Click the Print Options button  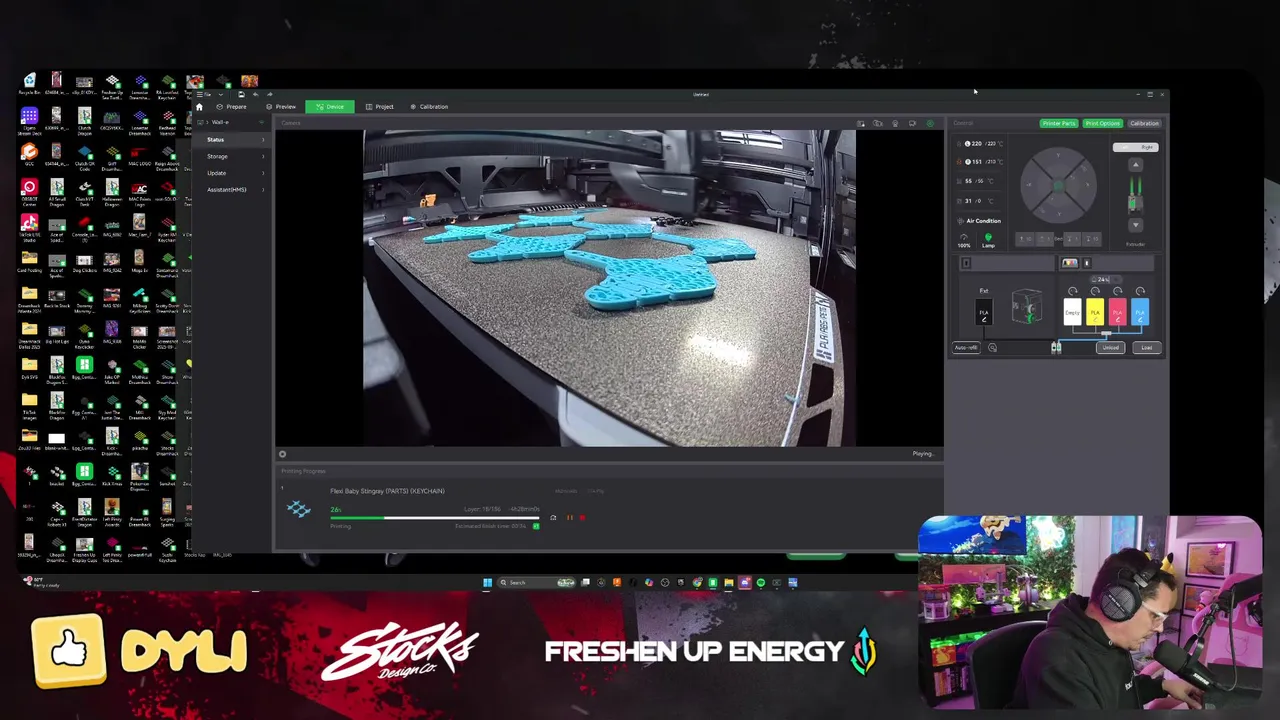(x=1103, y=123)
